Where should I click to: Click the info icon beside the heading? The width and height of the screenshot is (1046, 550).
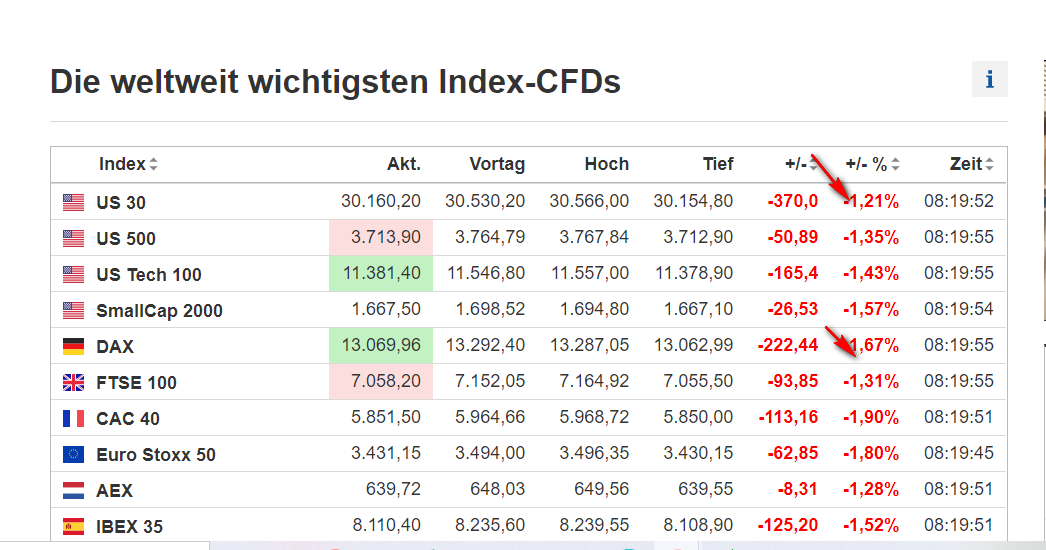pyautogui.click(x=989, y=79)
